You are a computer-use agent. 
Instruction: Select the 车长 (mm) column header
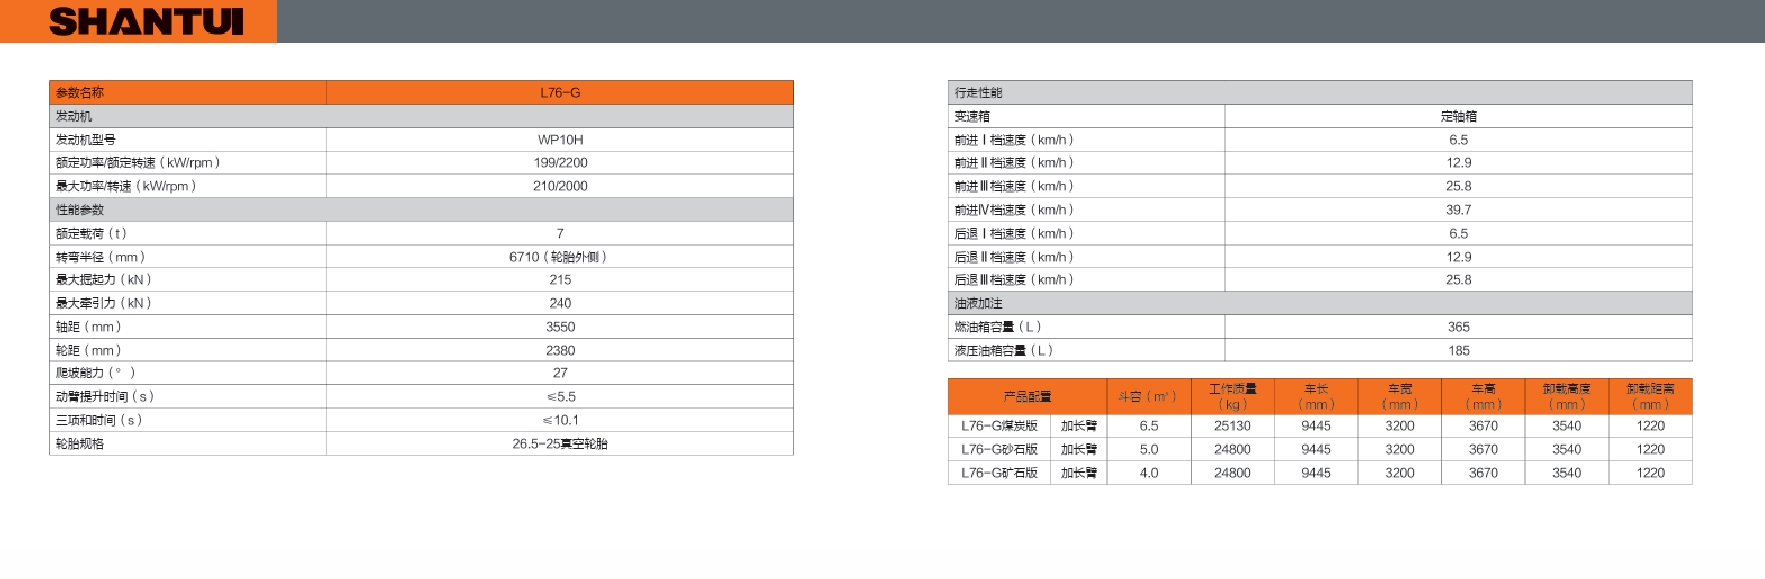pyautogui.click(x=1316, y=396)
